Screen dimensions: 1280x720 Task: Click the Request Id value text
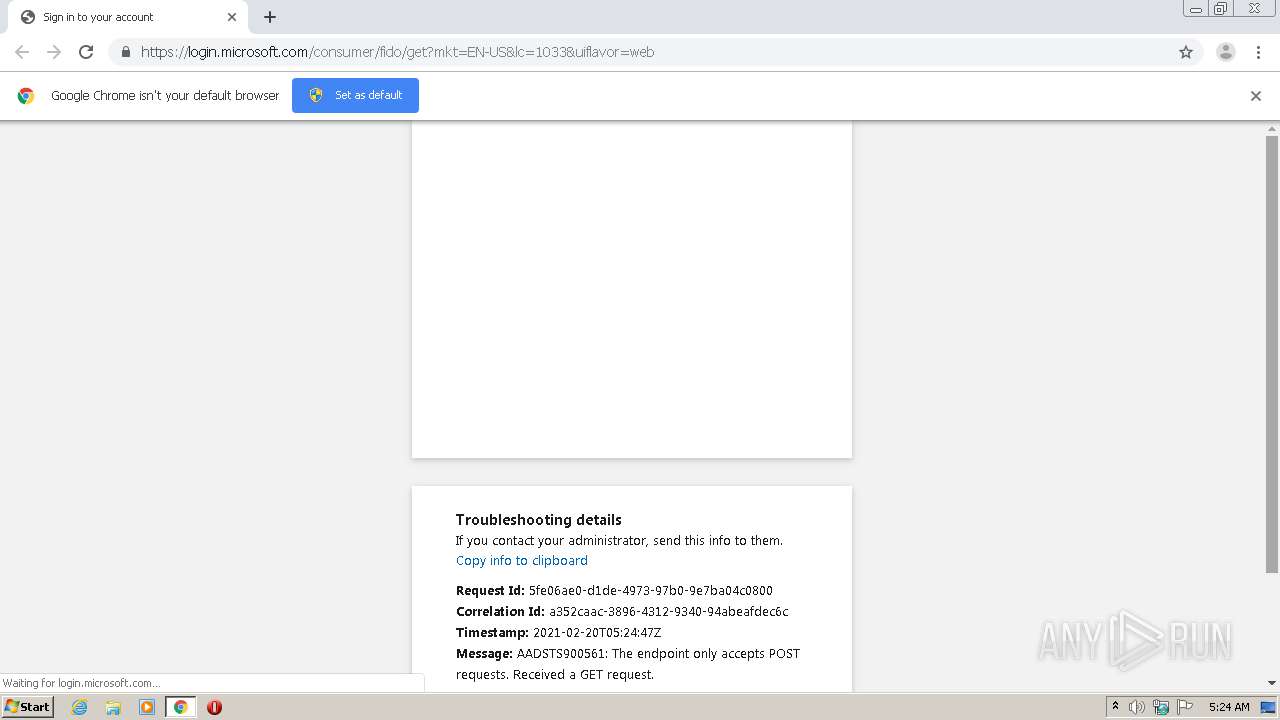coord(651,591)
